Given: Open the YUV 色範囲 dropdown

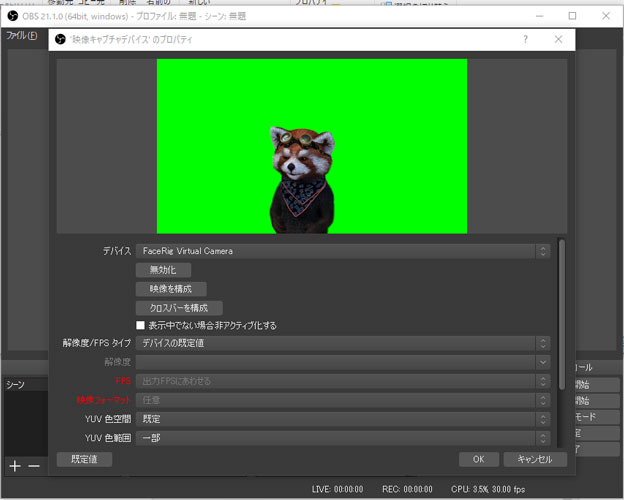Looking at the screenshot, I should pyautogui.click(x=343, y=438).
